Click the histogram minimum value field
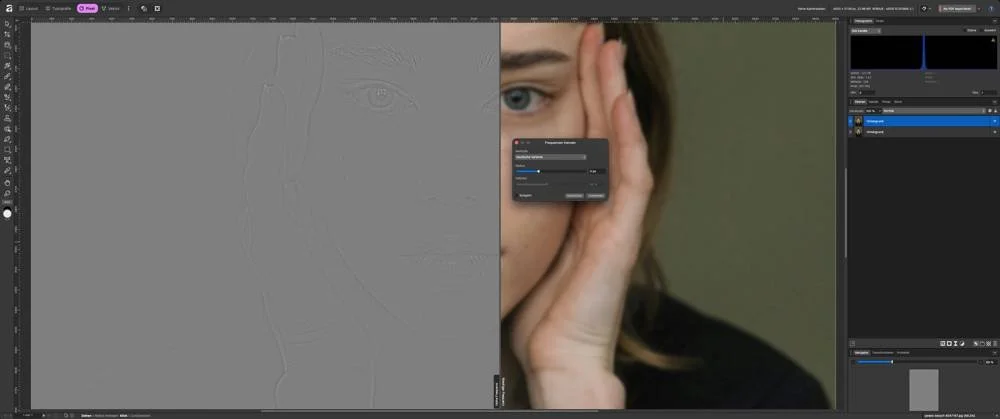Image resolution: width=1000 pixels, height=419 pixels. pyautogui.click(x=867, y=92)
